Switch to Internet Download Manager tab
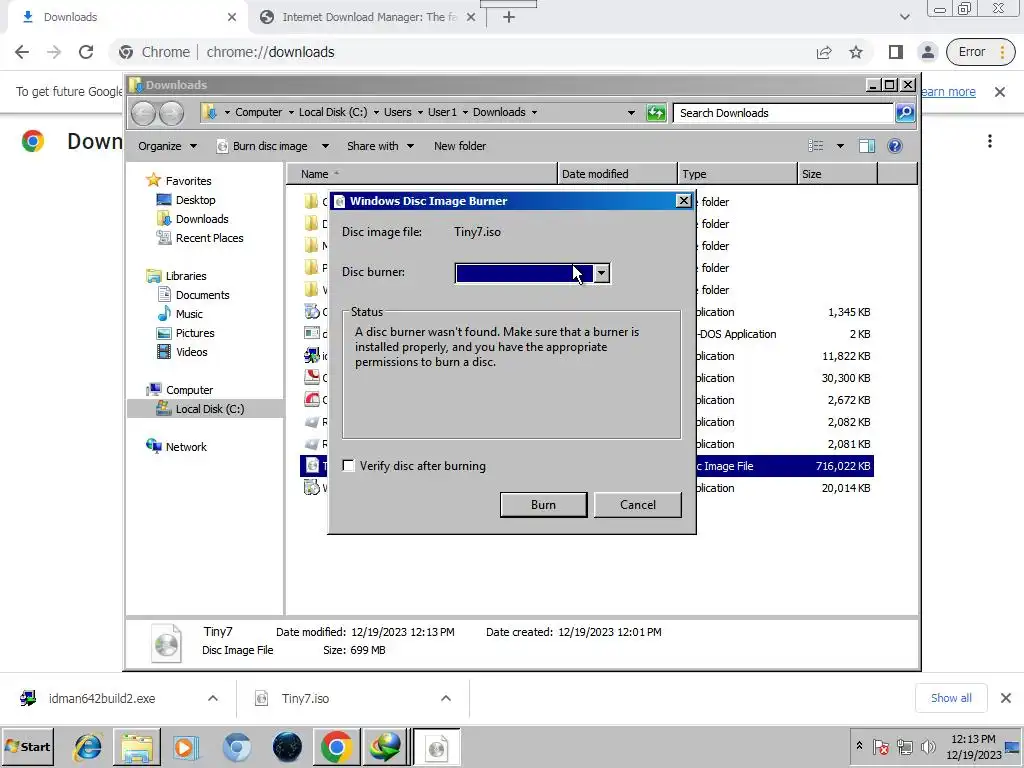This screenshot has height=768, width=1024. (x=367, y=17)
